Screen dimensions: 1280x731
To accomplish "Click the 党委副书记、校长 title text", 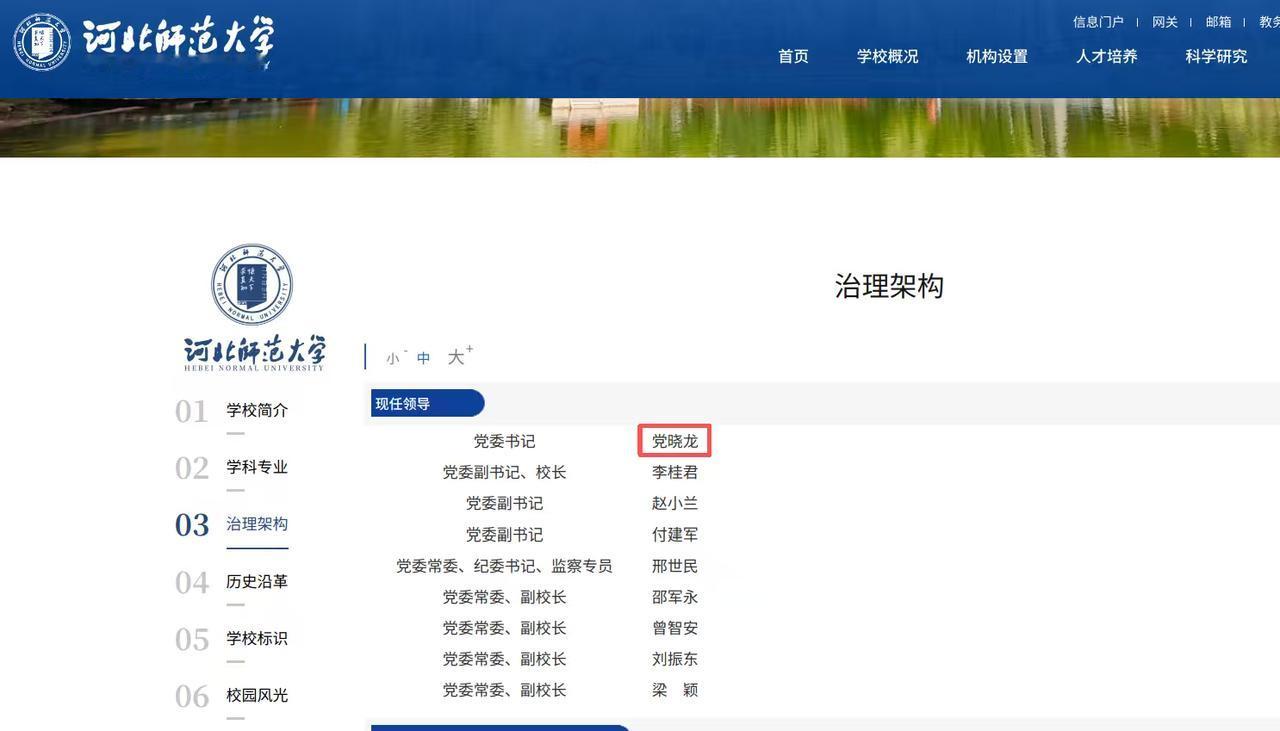I will point(504,472).
